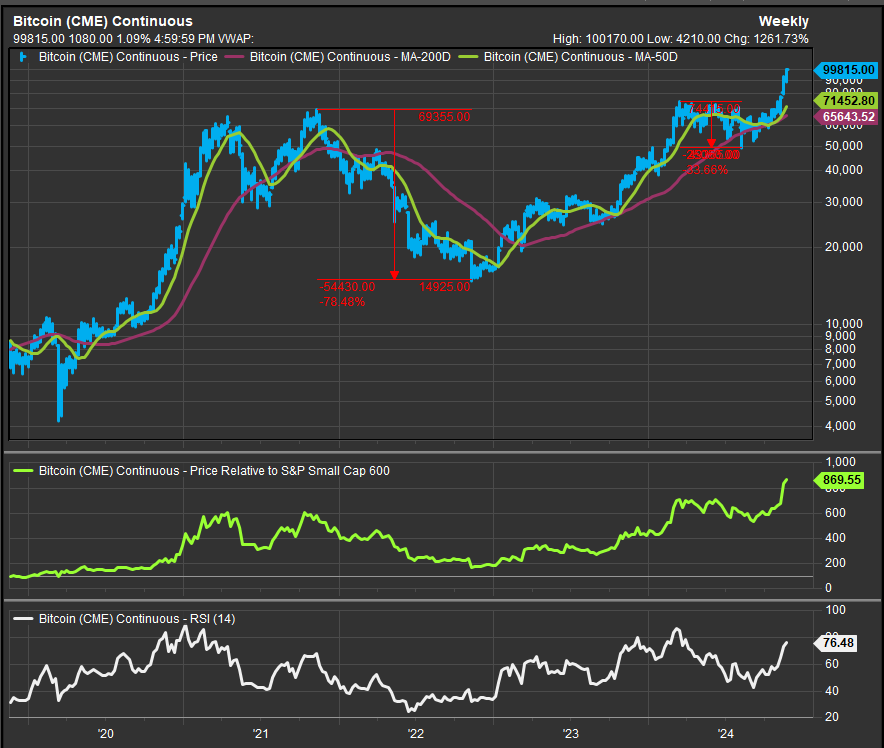Click the 'VWAP:' header text
Image resolution: width=884 pixels, height=748 pixels.
[236, 39]
